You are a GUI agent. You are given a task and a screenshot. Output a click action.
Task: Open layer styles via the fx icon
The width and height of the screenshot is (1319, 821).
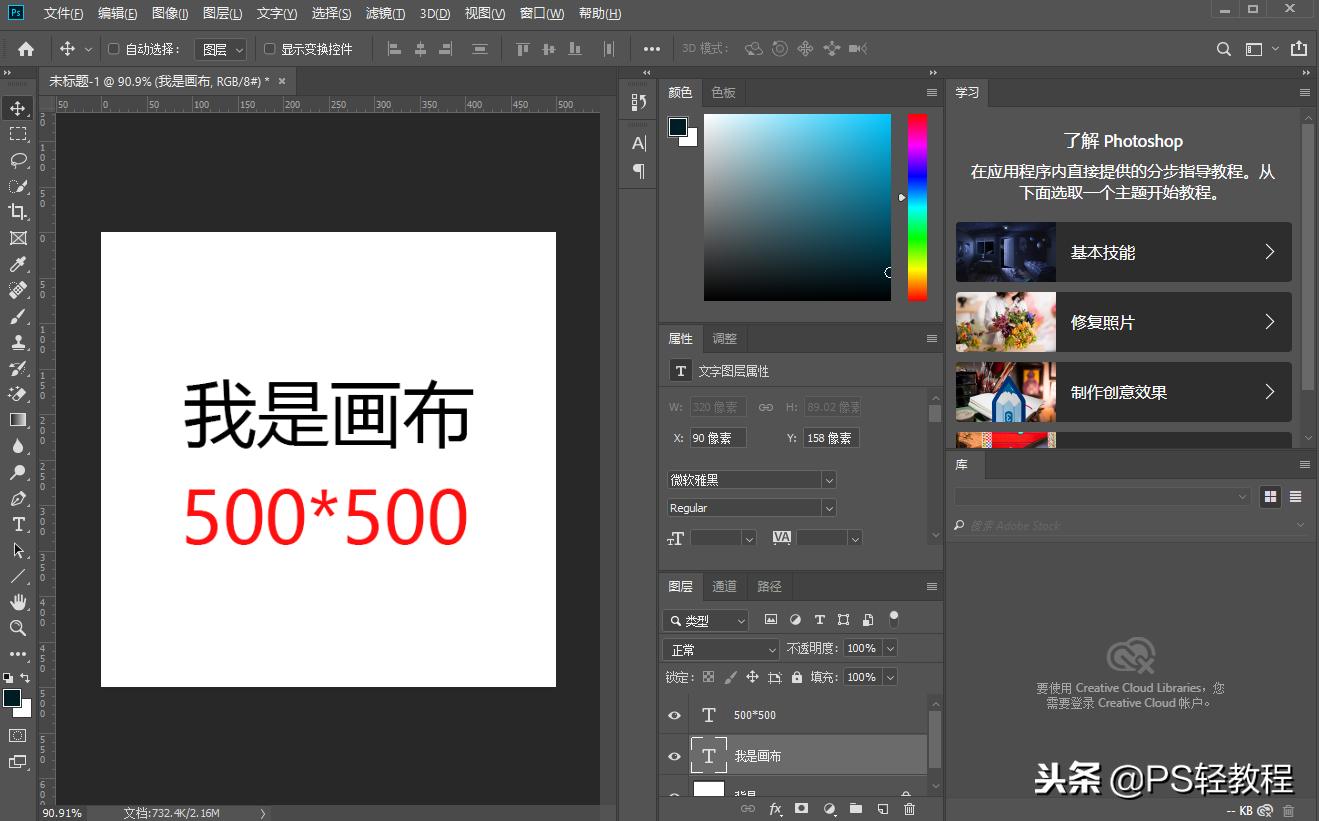tap(775, 809)
